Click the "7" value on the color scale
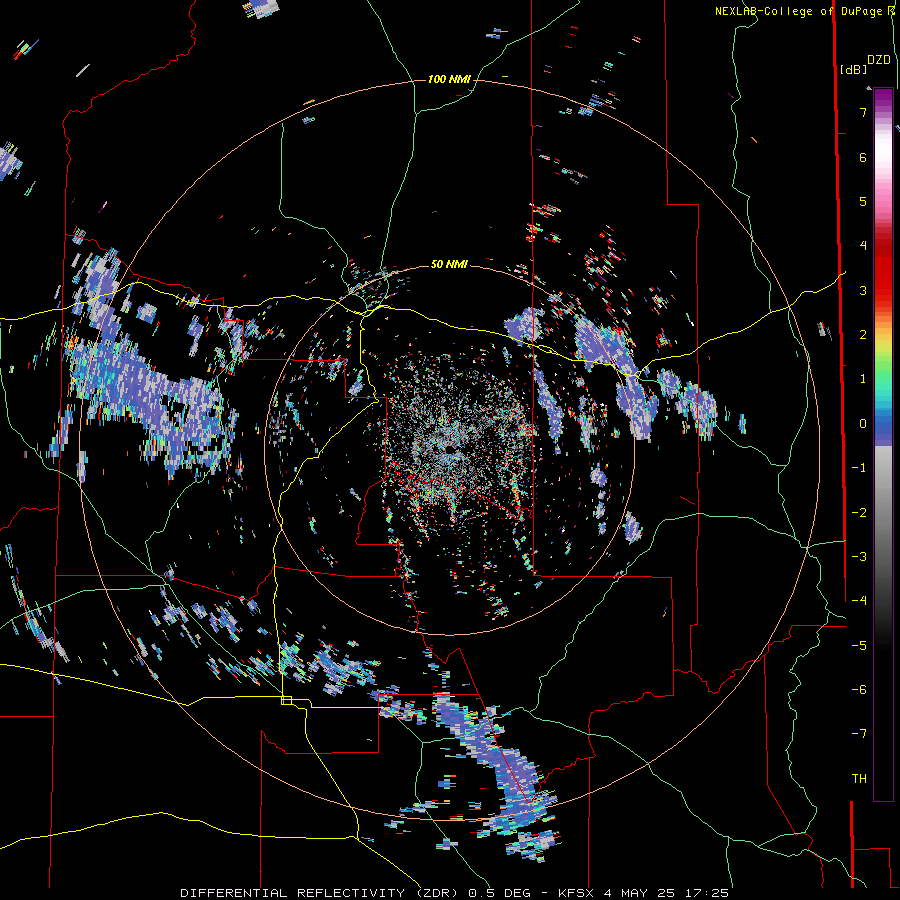The image size is (900, 900). pos(863,112)
